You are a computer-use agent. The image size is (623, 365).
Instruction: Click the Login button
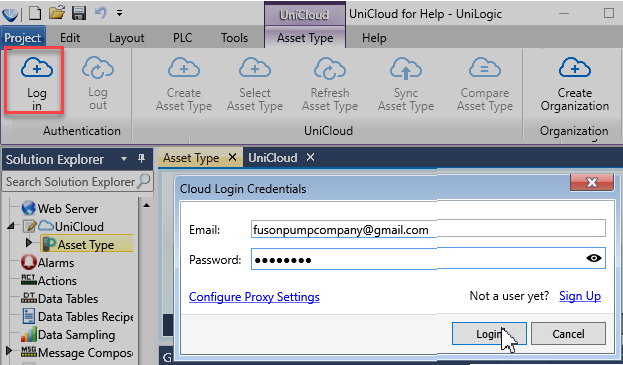click(489, 334)
